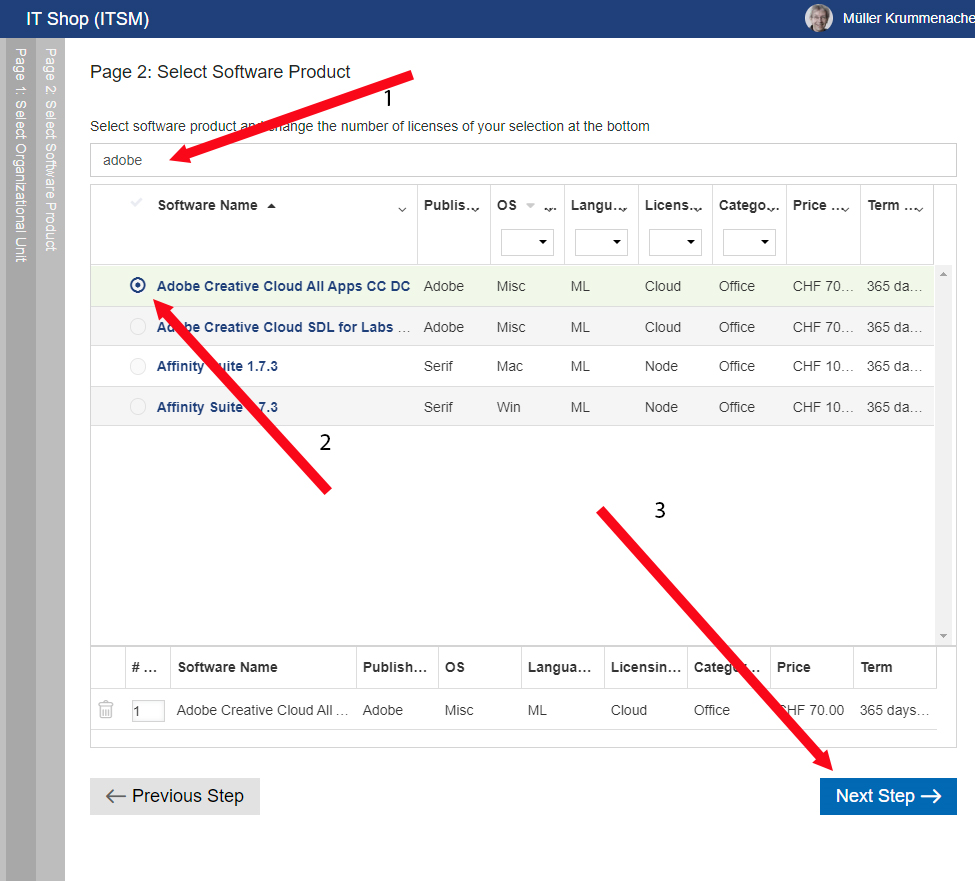Screen dimensions: 975x881
Task: Open Adobe Creative Cloud All Apps CC DC link
Action: click(x=284, y=286)
